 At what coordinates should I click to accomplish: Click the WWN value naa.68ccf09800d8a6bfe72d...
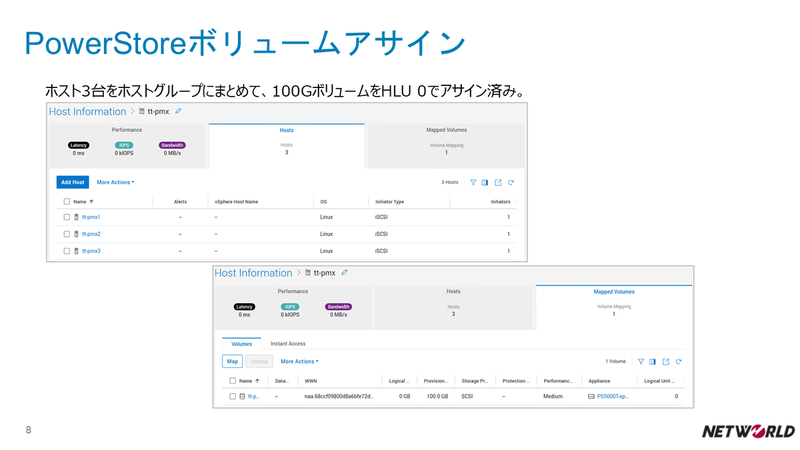click(x=339, y=396)
